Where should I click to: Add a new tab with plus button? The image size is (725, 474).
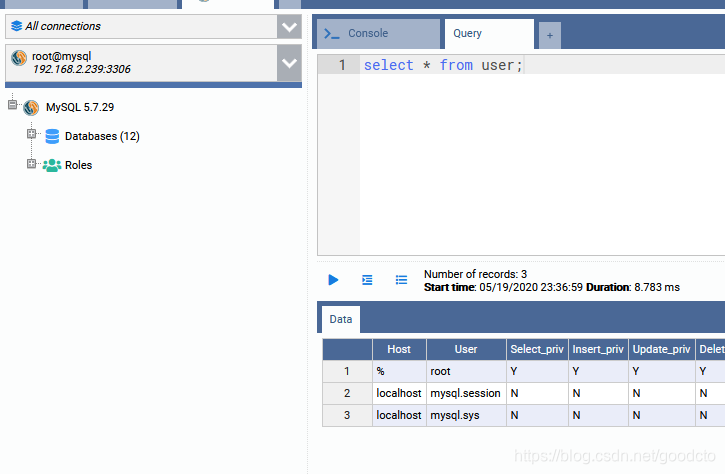(550, 35)
